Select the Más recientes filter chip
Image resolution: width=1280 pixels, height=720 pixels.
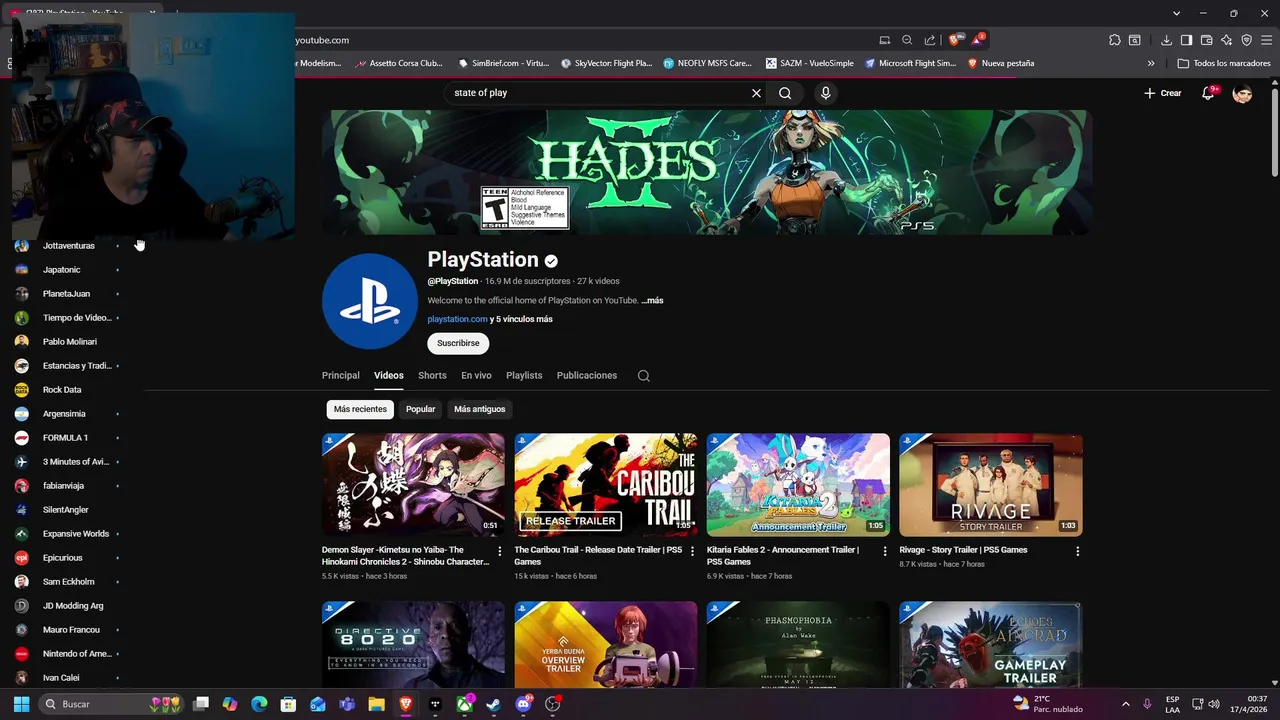coord(360,409)
